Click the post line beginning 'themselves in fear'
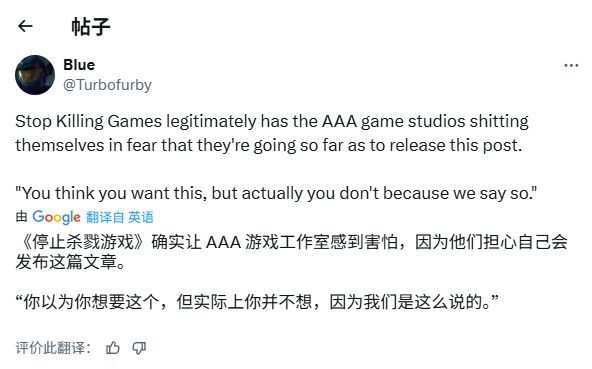This screenshot has height=369, width=592. pyautogui.click(x=268, y=145)
